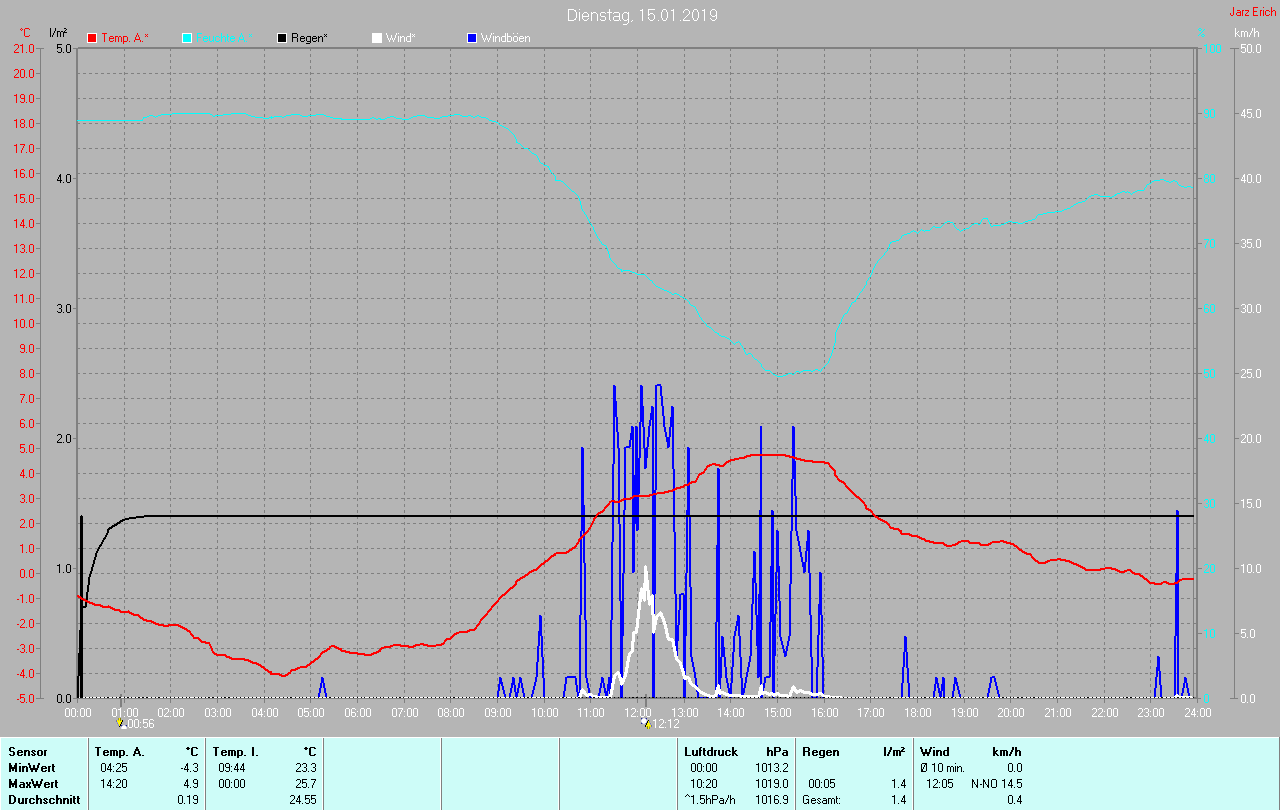Click the black Regen legend square

tap(282, 38)
